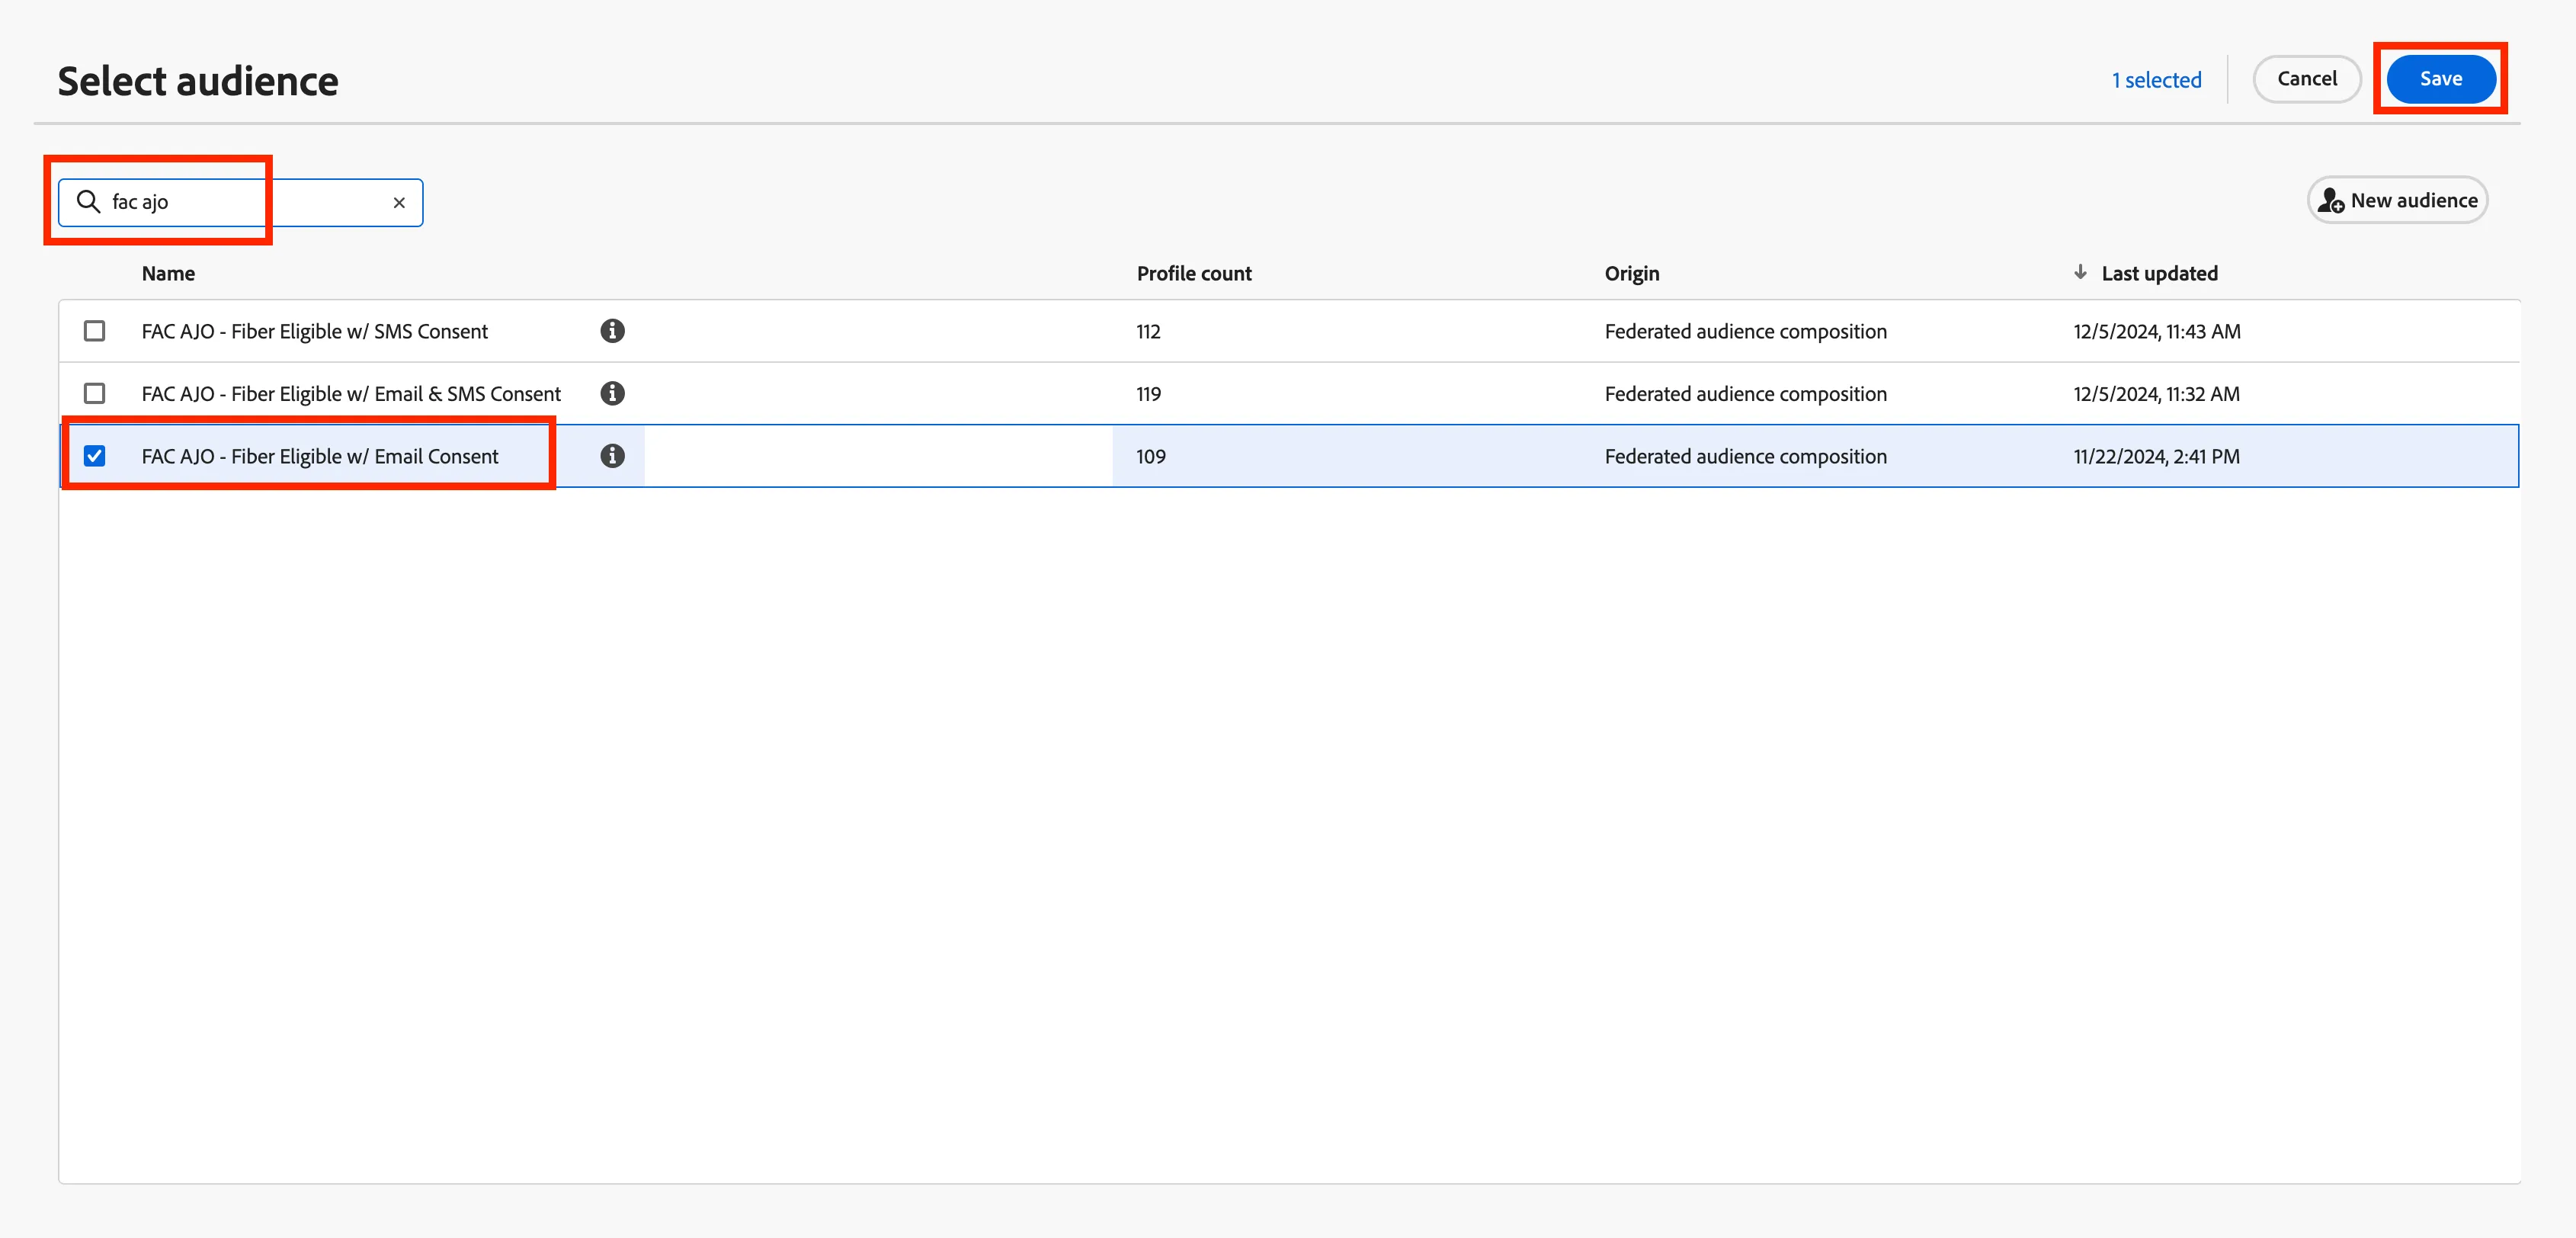Screen dimensions: 2576x1238
Task: Click profile count 119
Action: tap(1148, 394)
